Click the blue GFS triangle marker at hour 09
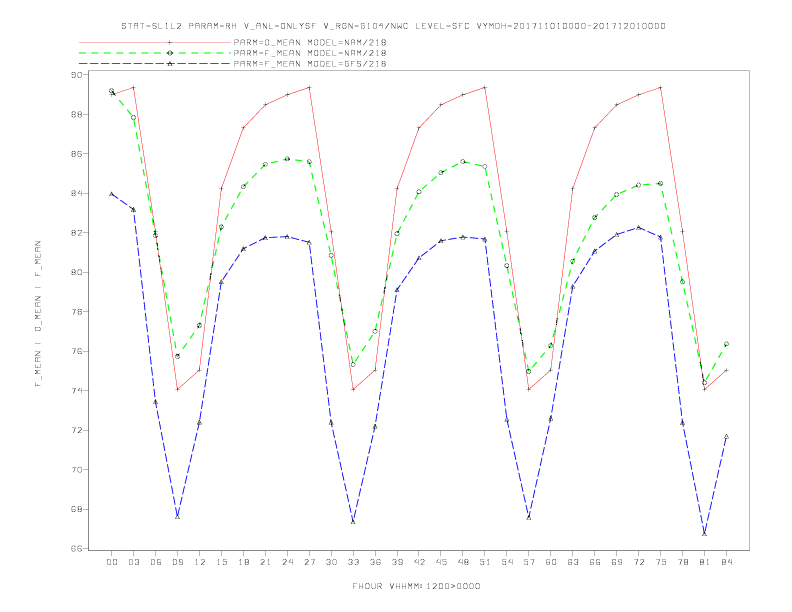Viewport: 792px width, 612px height. (177, 517)
